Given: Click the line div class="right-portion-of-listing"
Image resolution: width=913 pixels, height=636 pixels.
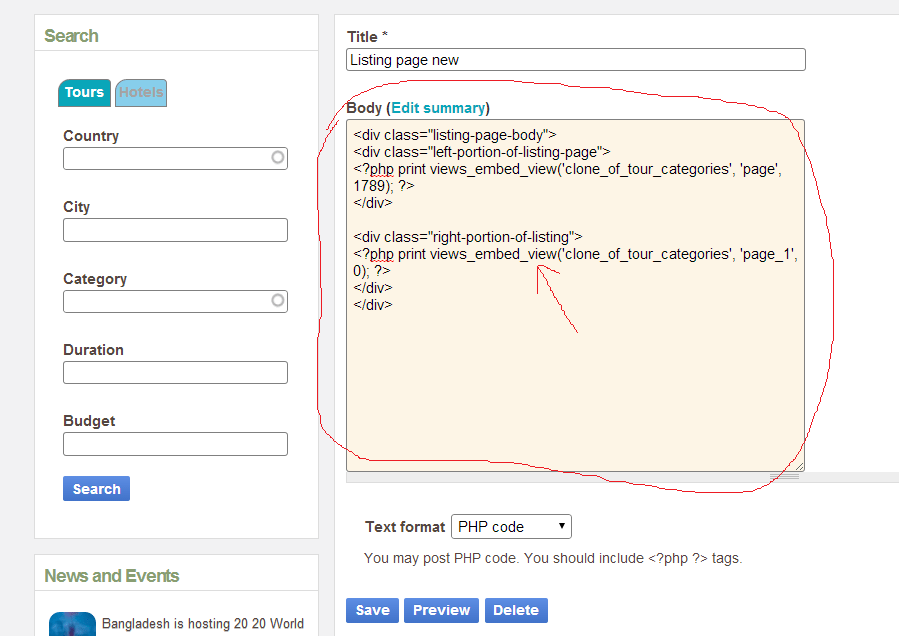Looking at the screenshot, I should click(468, 237).
